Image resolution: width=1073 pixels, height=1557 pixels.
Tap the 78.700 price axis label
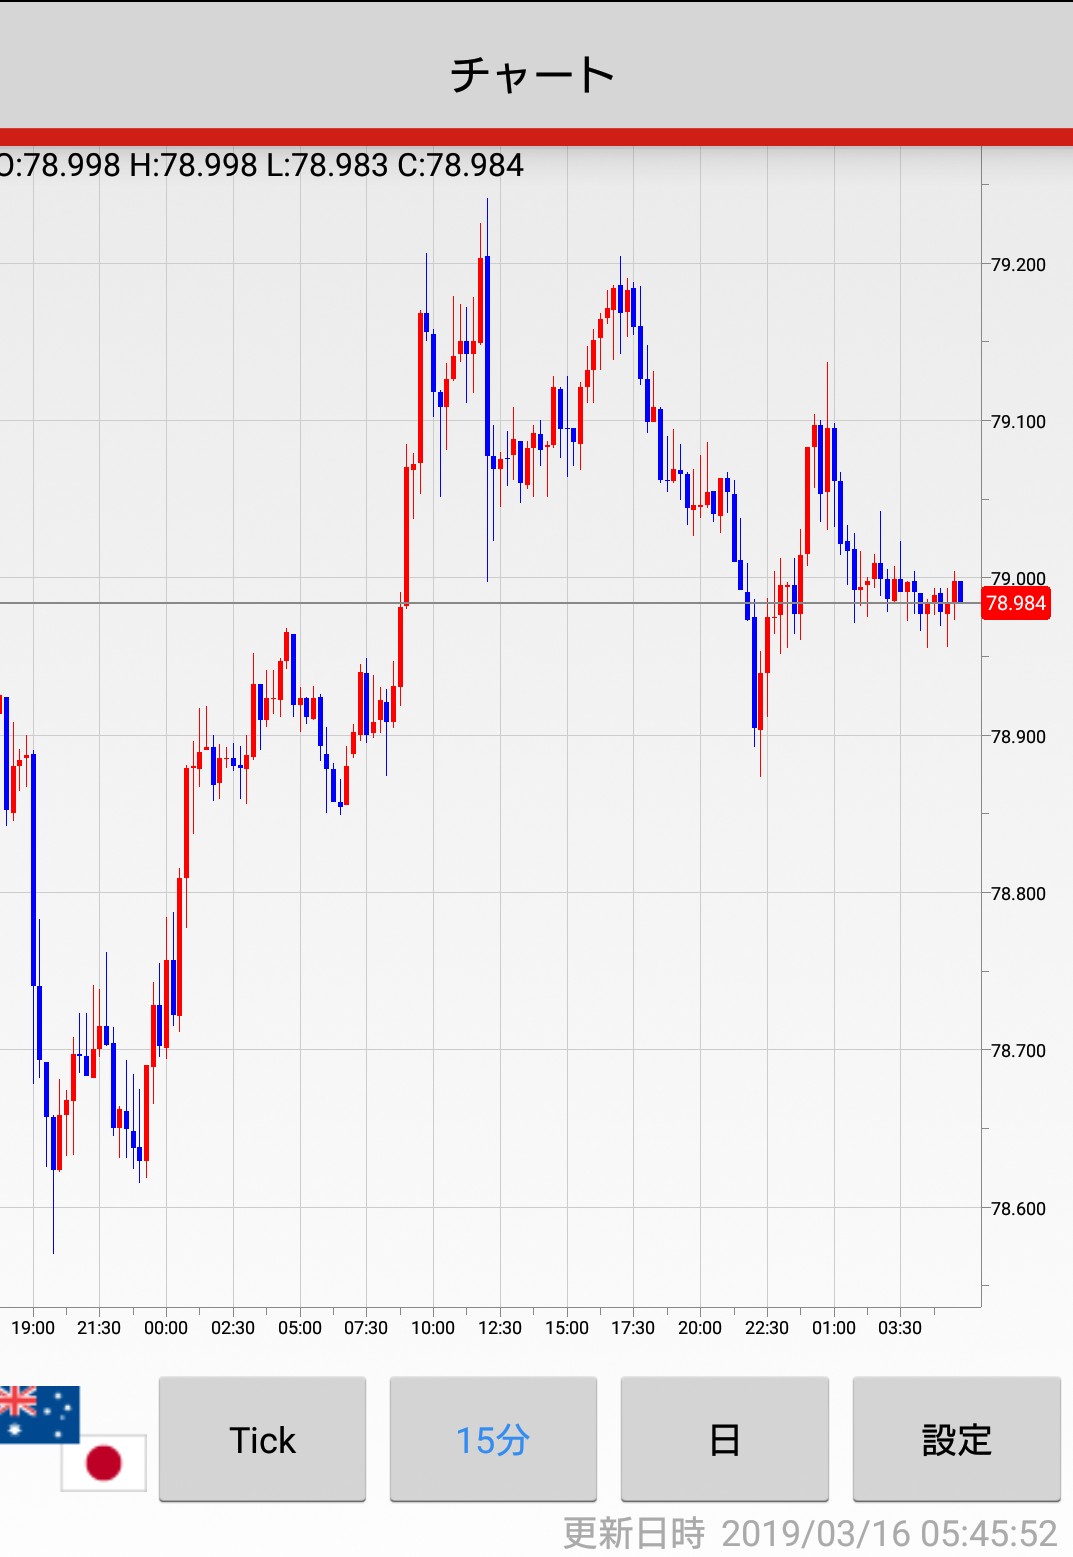(x=1018, y=1051)
